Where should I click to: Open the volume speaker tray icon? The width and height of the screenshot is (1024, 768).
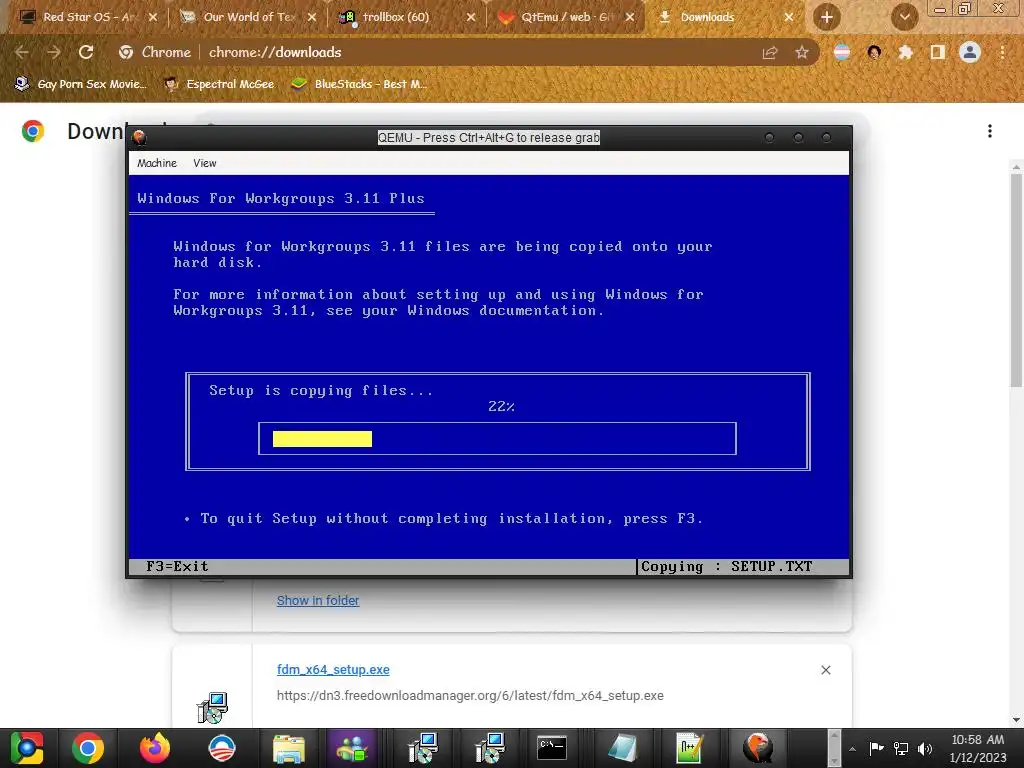[x=925, y=748]
